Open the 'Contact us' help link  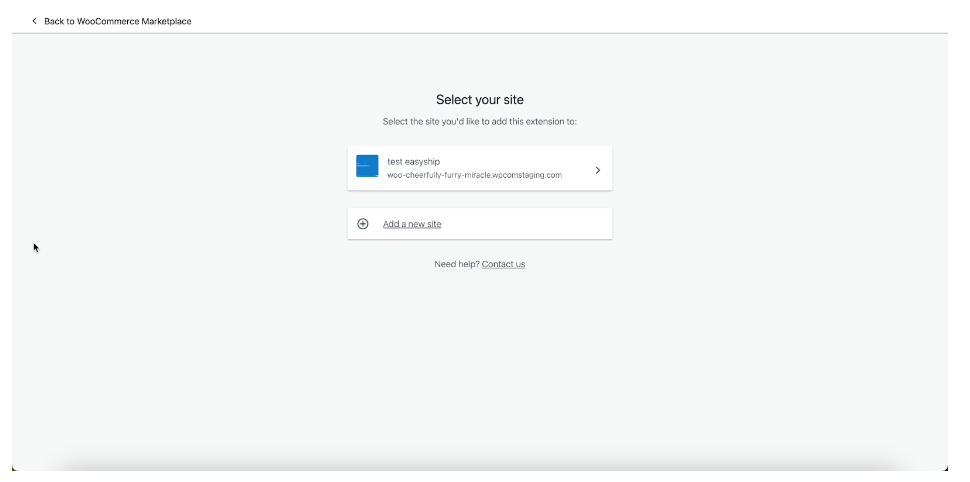pos(504,264)
